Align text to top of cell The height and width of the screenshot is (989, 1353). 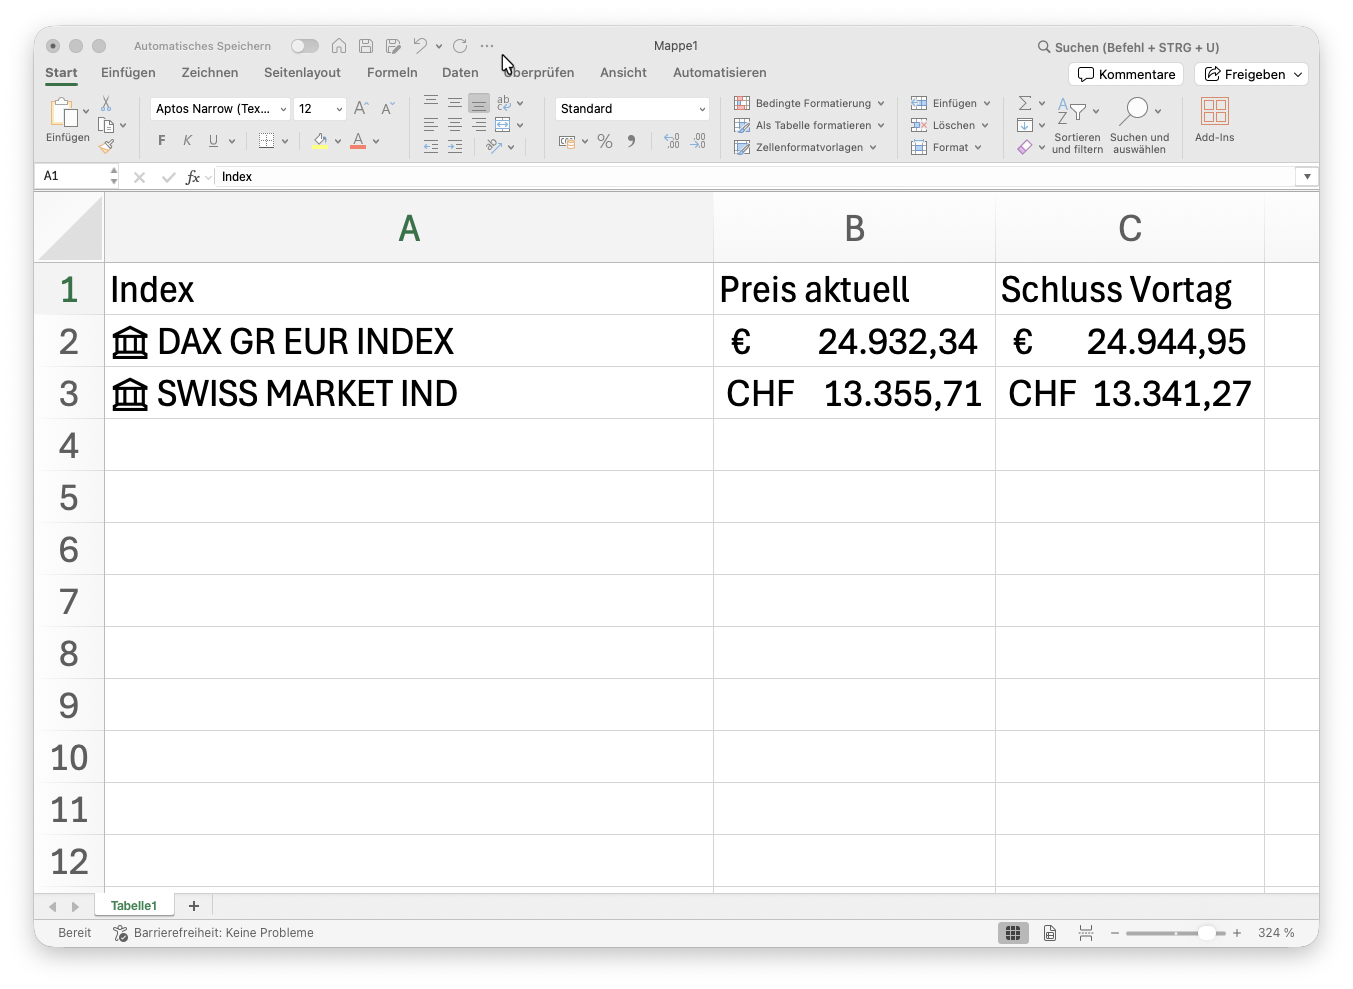431,101
